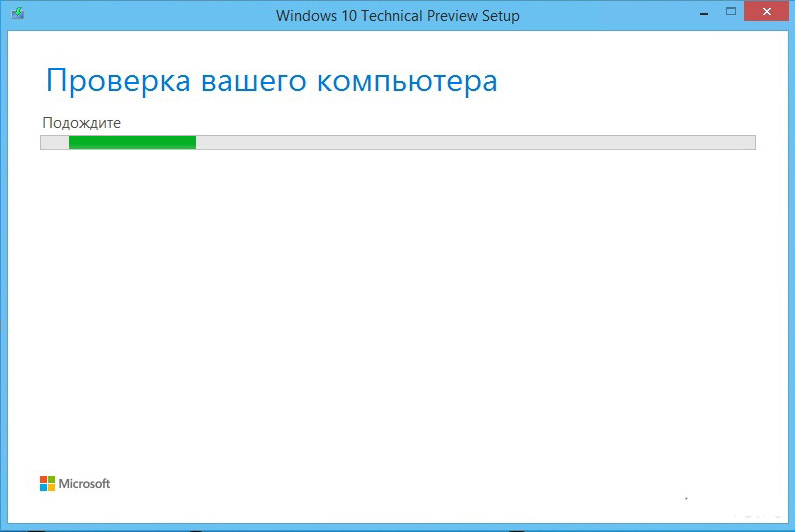Click the setup icon in title bar

click(18, 12)
